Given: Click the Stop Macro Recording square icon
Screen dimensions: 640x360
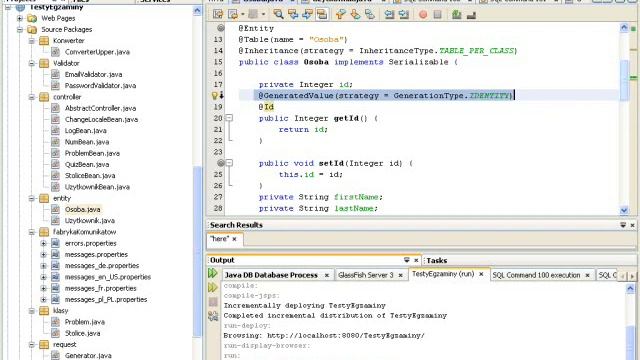Looking at the screenshot, I should click(x=438, y=15).
